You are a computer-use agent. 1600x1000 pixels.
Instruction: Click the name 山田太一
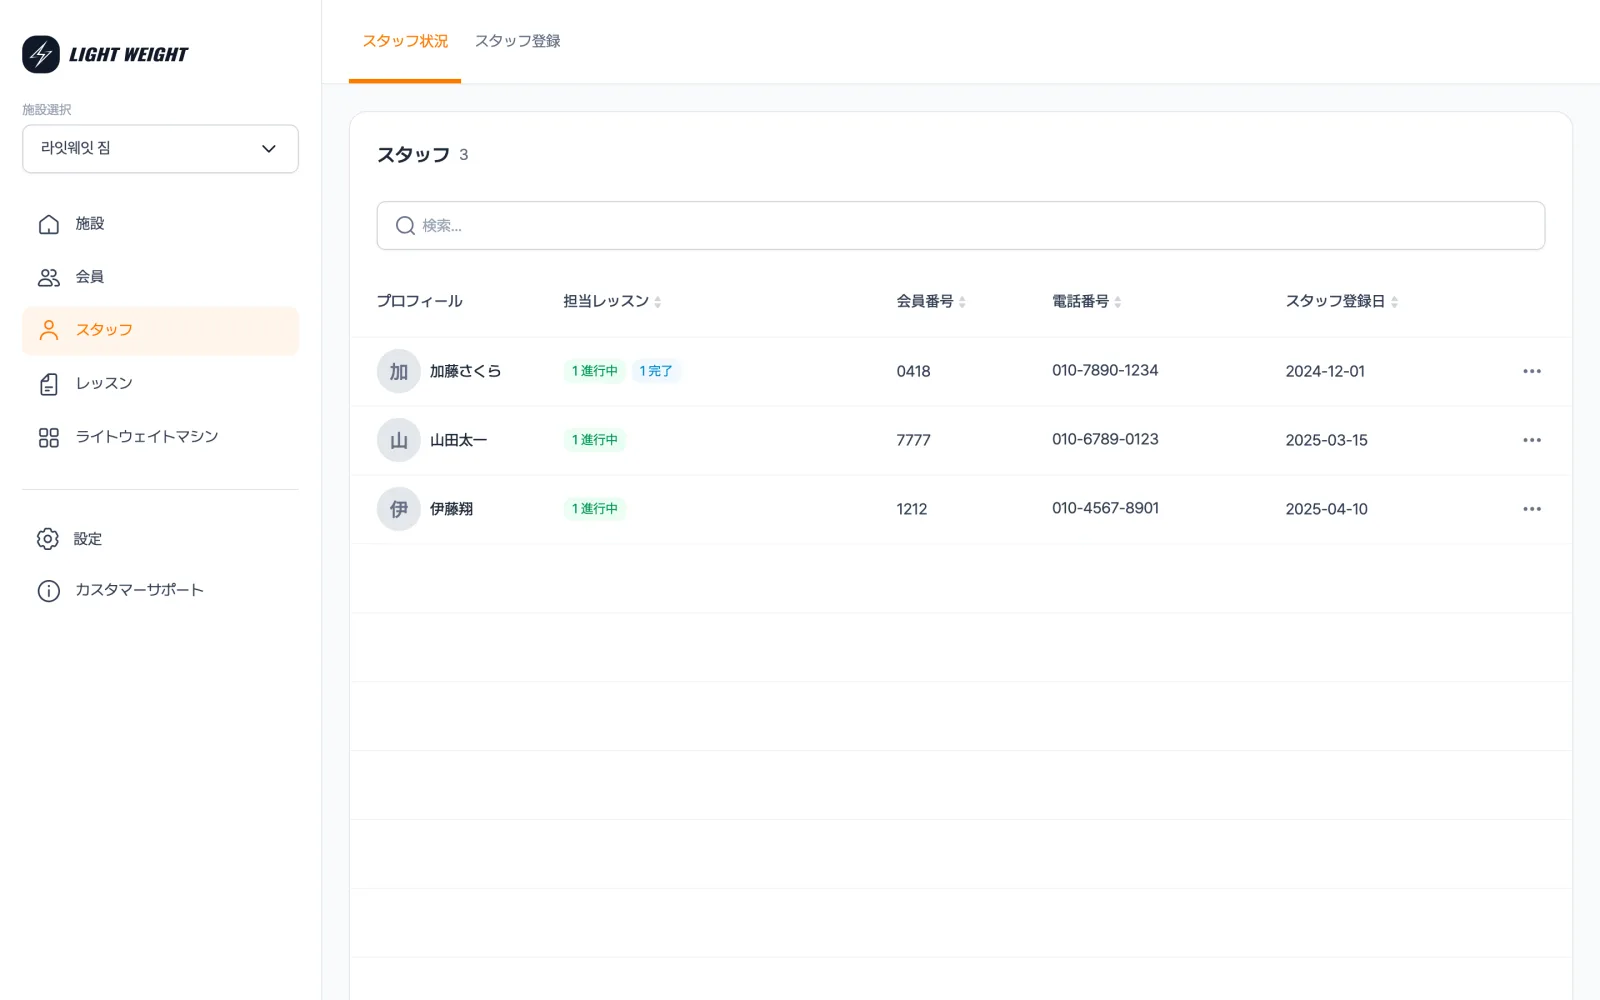(458, 440)
